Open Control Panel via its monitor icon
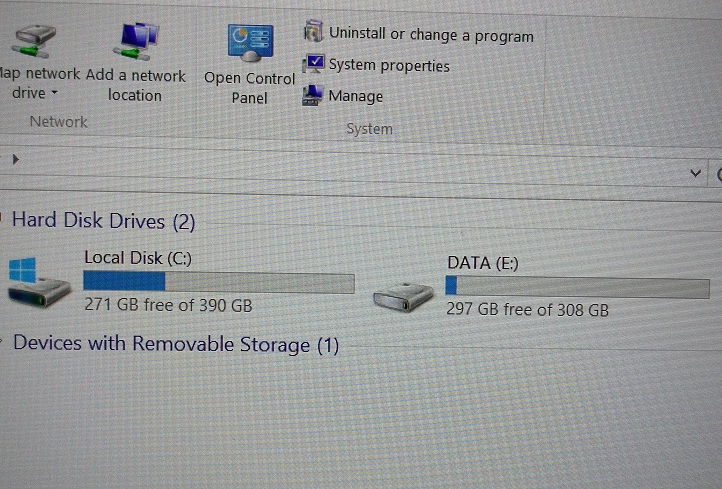Viewport: 722px width, 489px height. [x=250, y=43]
